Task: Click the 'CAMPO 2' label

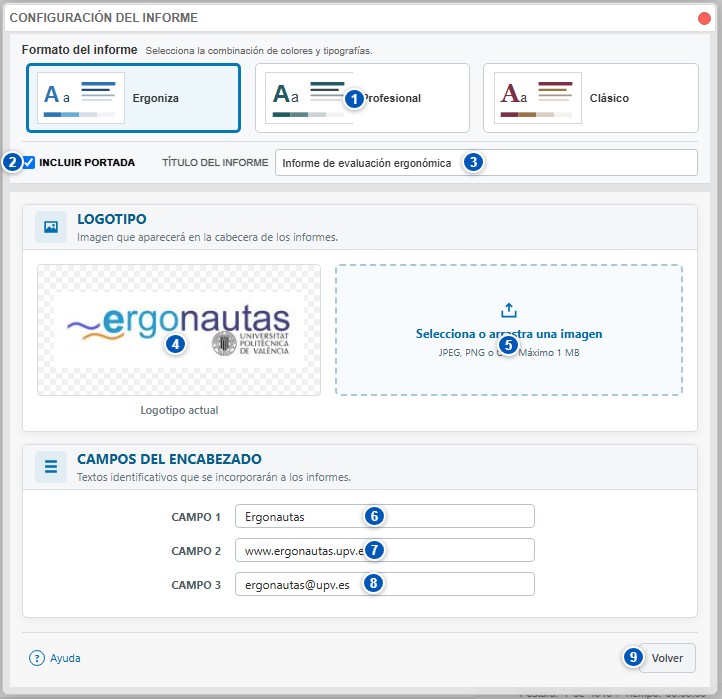Action: [196, 551]
